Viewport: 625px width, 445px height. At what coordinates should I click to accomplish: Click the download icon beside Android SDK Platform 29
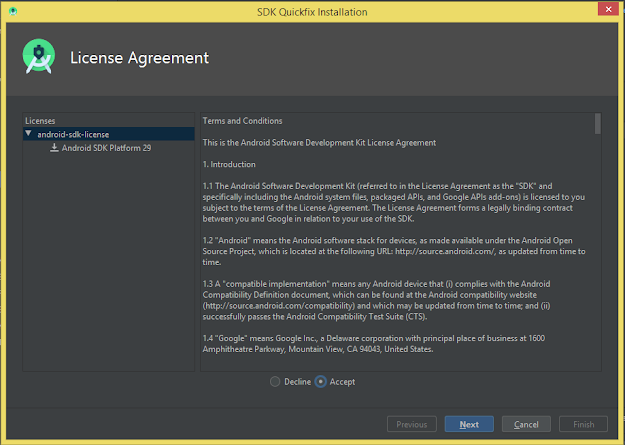(x=54, y=148)
